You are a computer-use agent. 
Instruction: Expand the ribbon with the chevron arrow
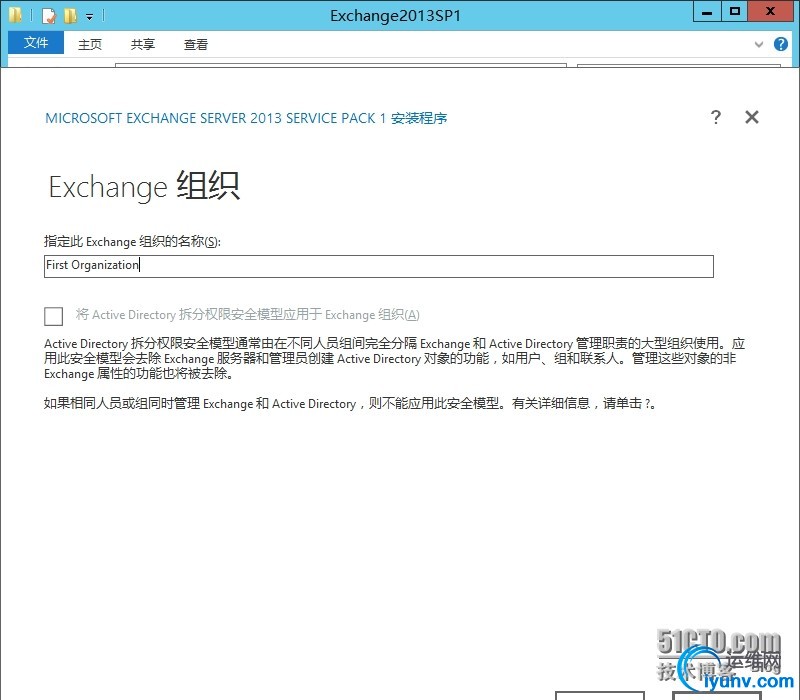pos(759,44)
